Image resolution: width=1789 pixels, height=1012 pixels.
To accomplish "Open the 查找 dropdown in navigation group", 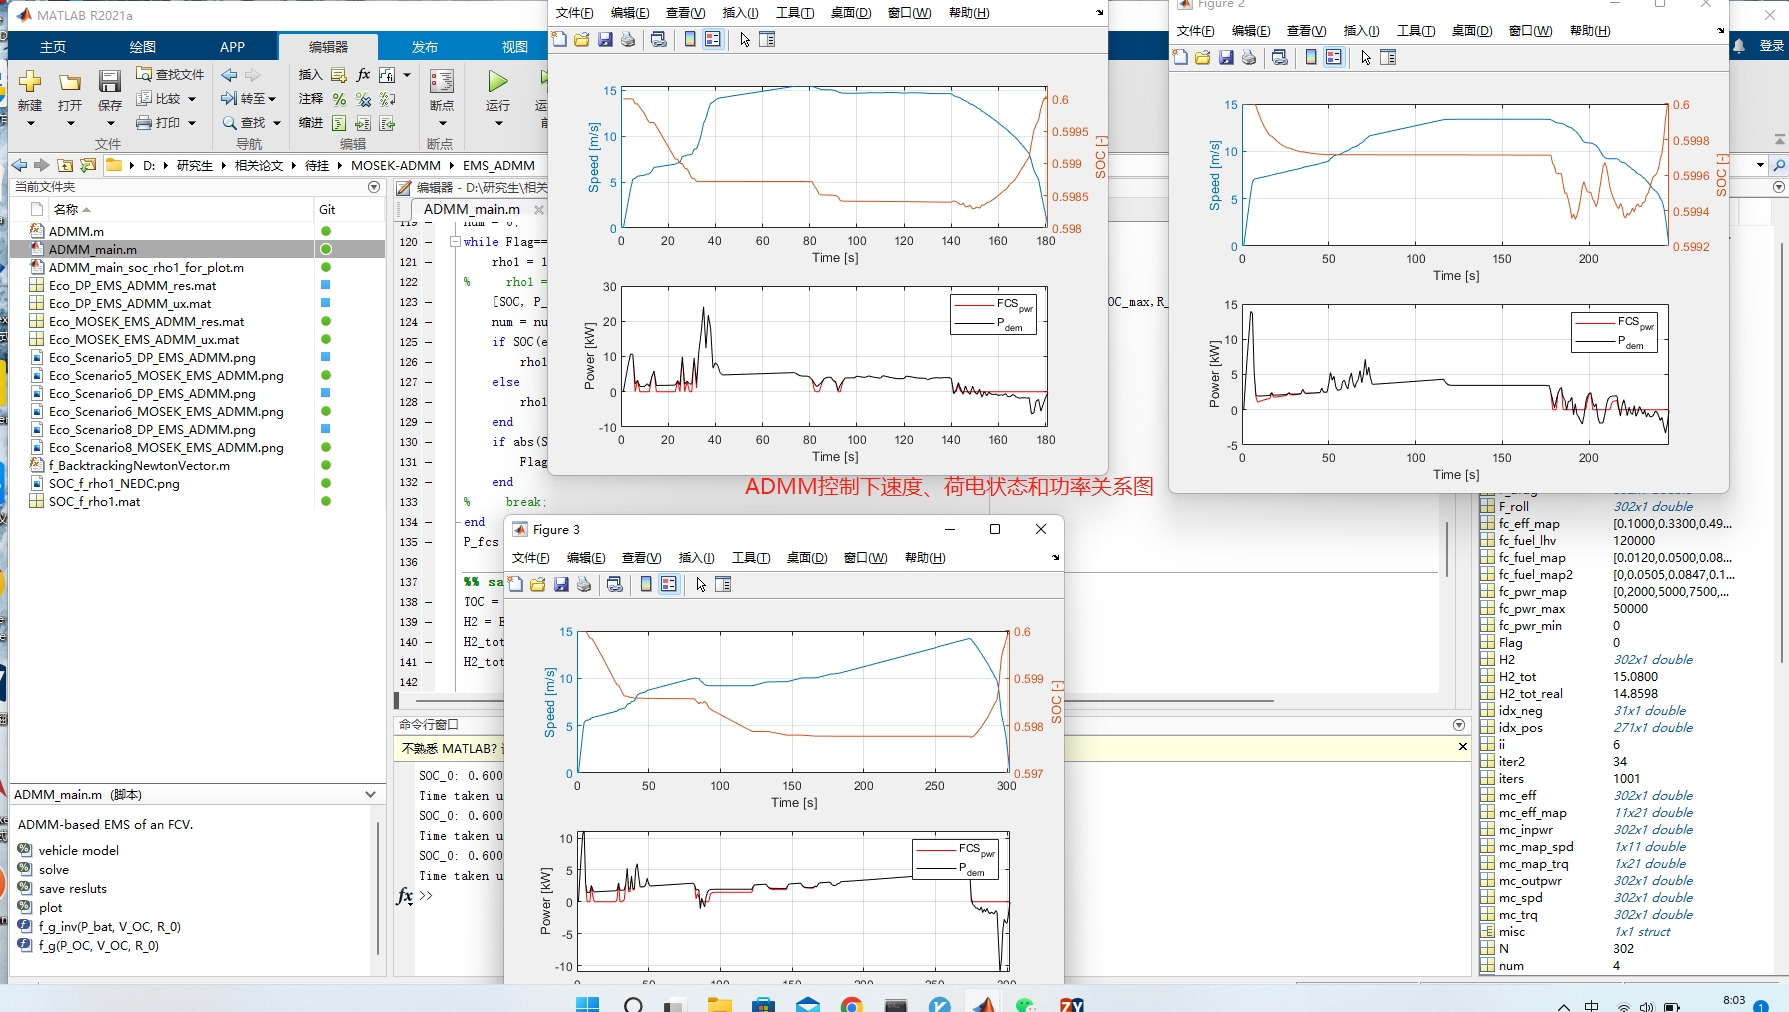I will click(276, 123).
